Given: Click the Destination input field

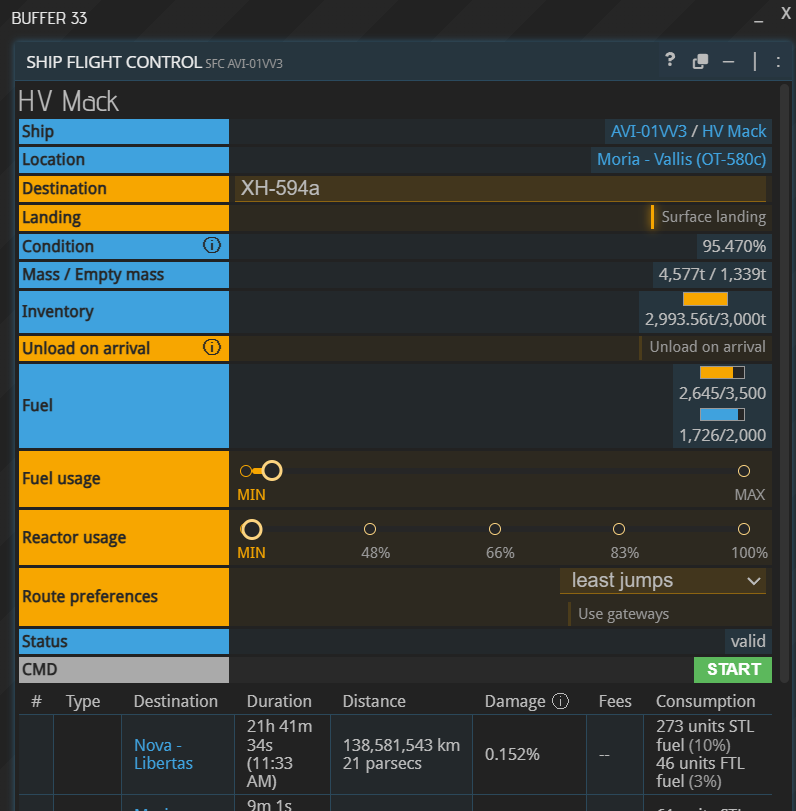Looking at the screenshot, I should coord(500,188).
